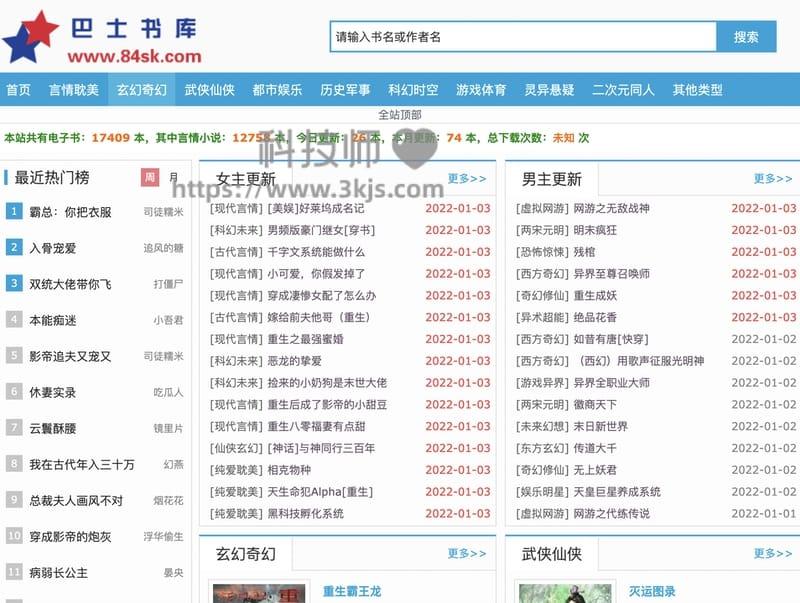Open hot list book 云鬟酥腰

click(x=53, y=429)
